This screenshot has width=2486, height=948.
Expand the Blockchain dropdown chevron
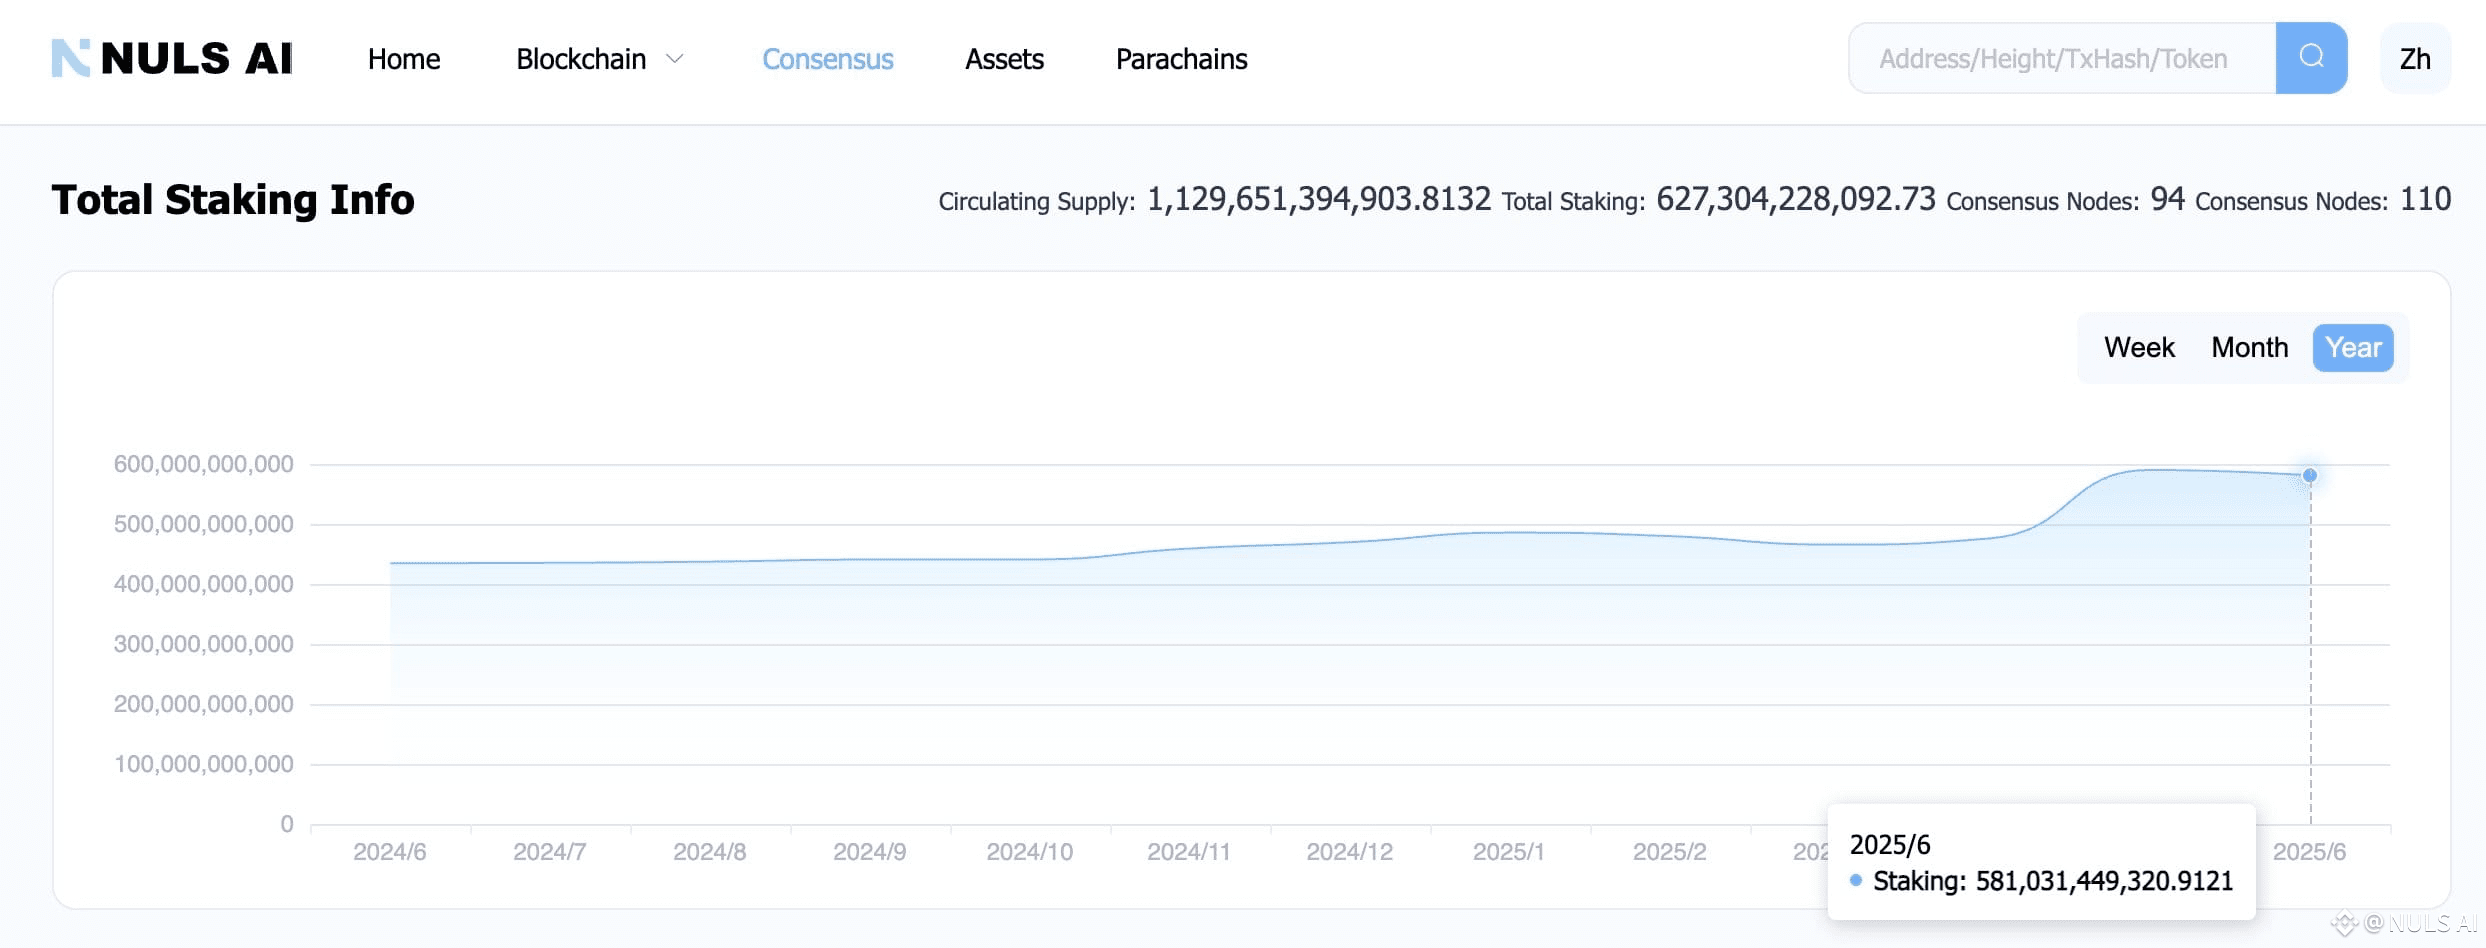coord(675,59)
